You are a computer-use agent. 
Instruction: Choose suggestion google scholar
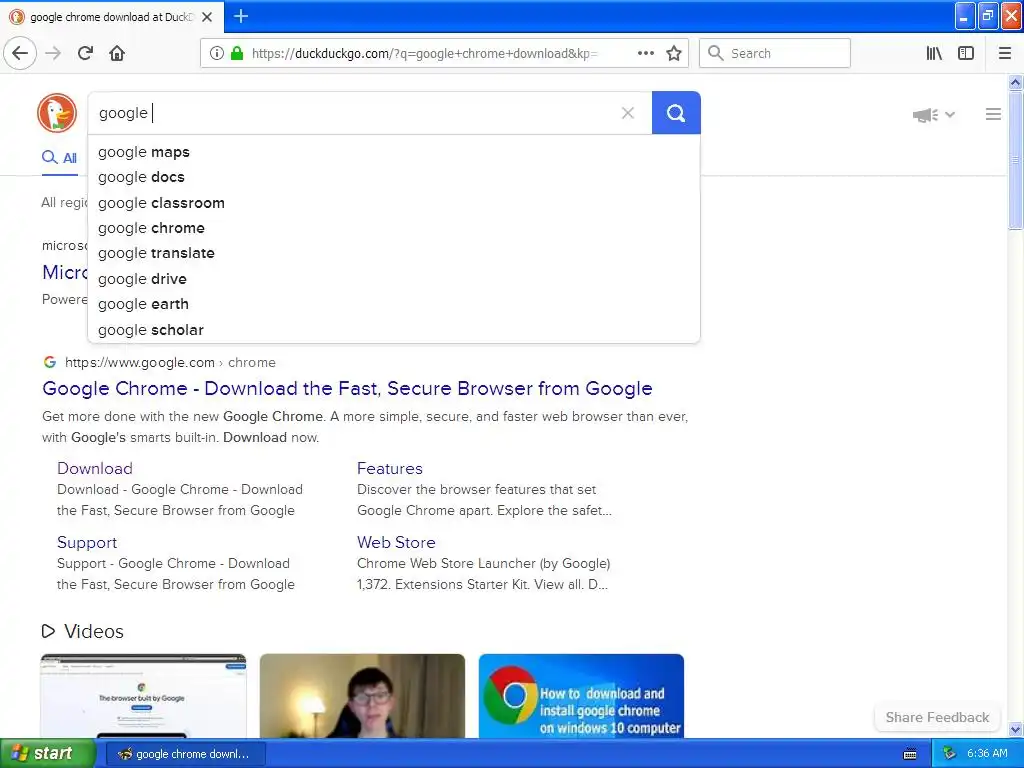(x=394, y=330)
